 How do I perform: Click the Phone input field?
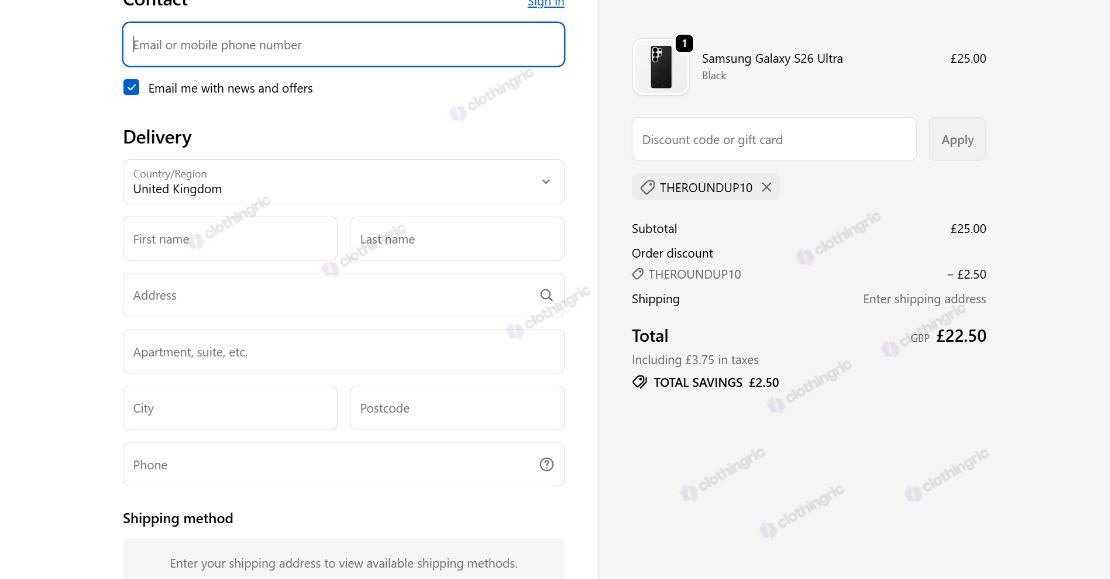click(343, 464)
